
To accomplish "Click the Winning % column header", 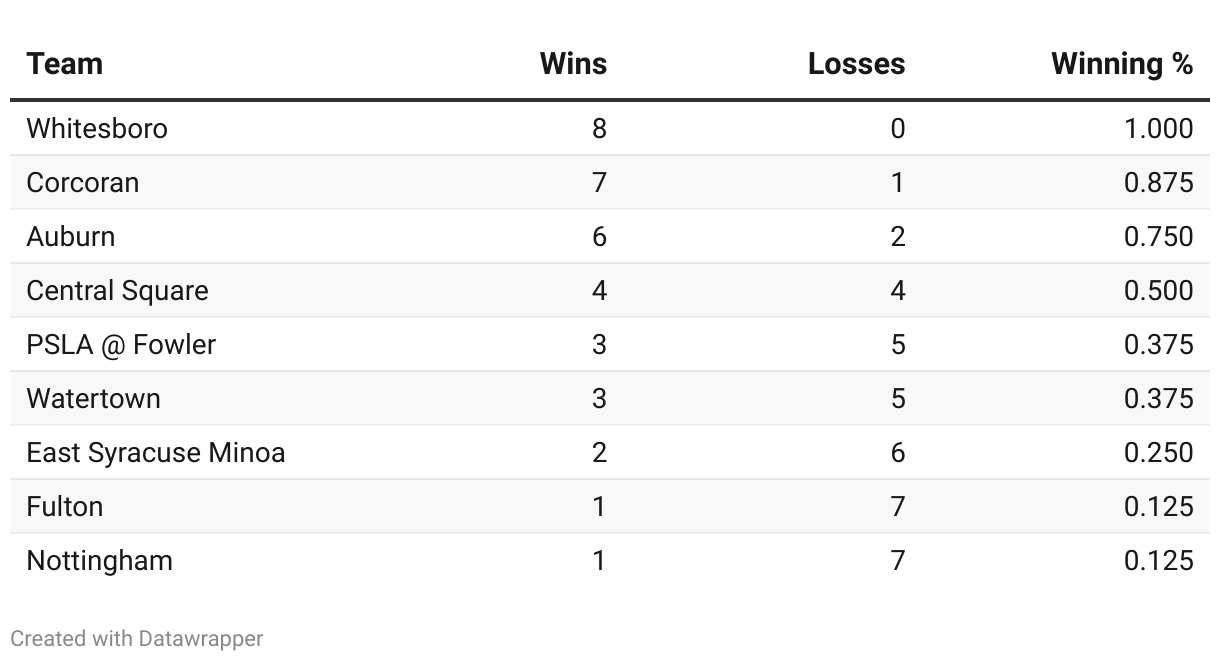I will [1122, 64].
